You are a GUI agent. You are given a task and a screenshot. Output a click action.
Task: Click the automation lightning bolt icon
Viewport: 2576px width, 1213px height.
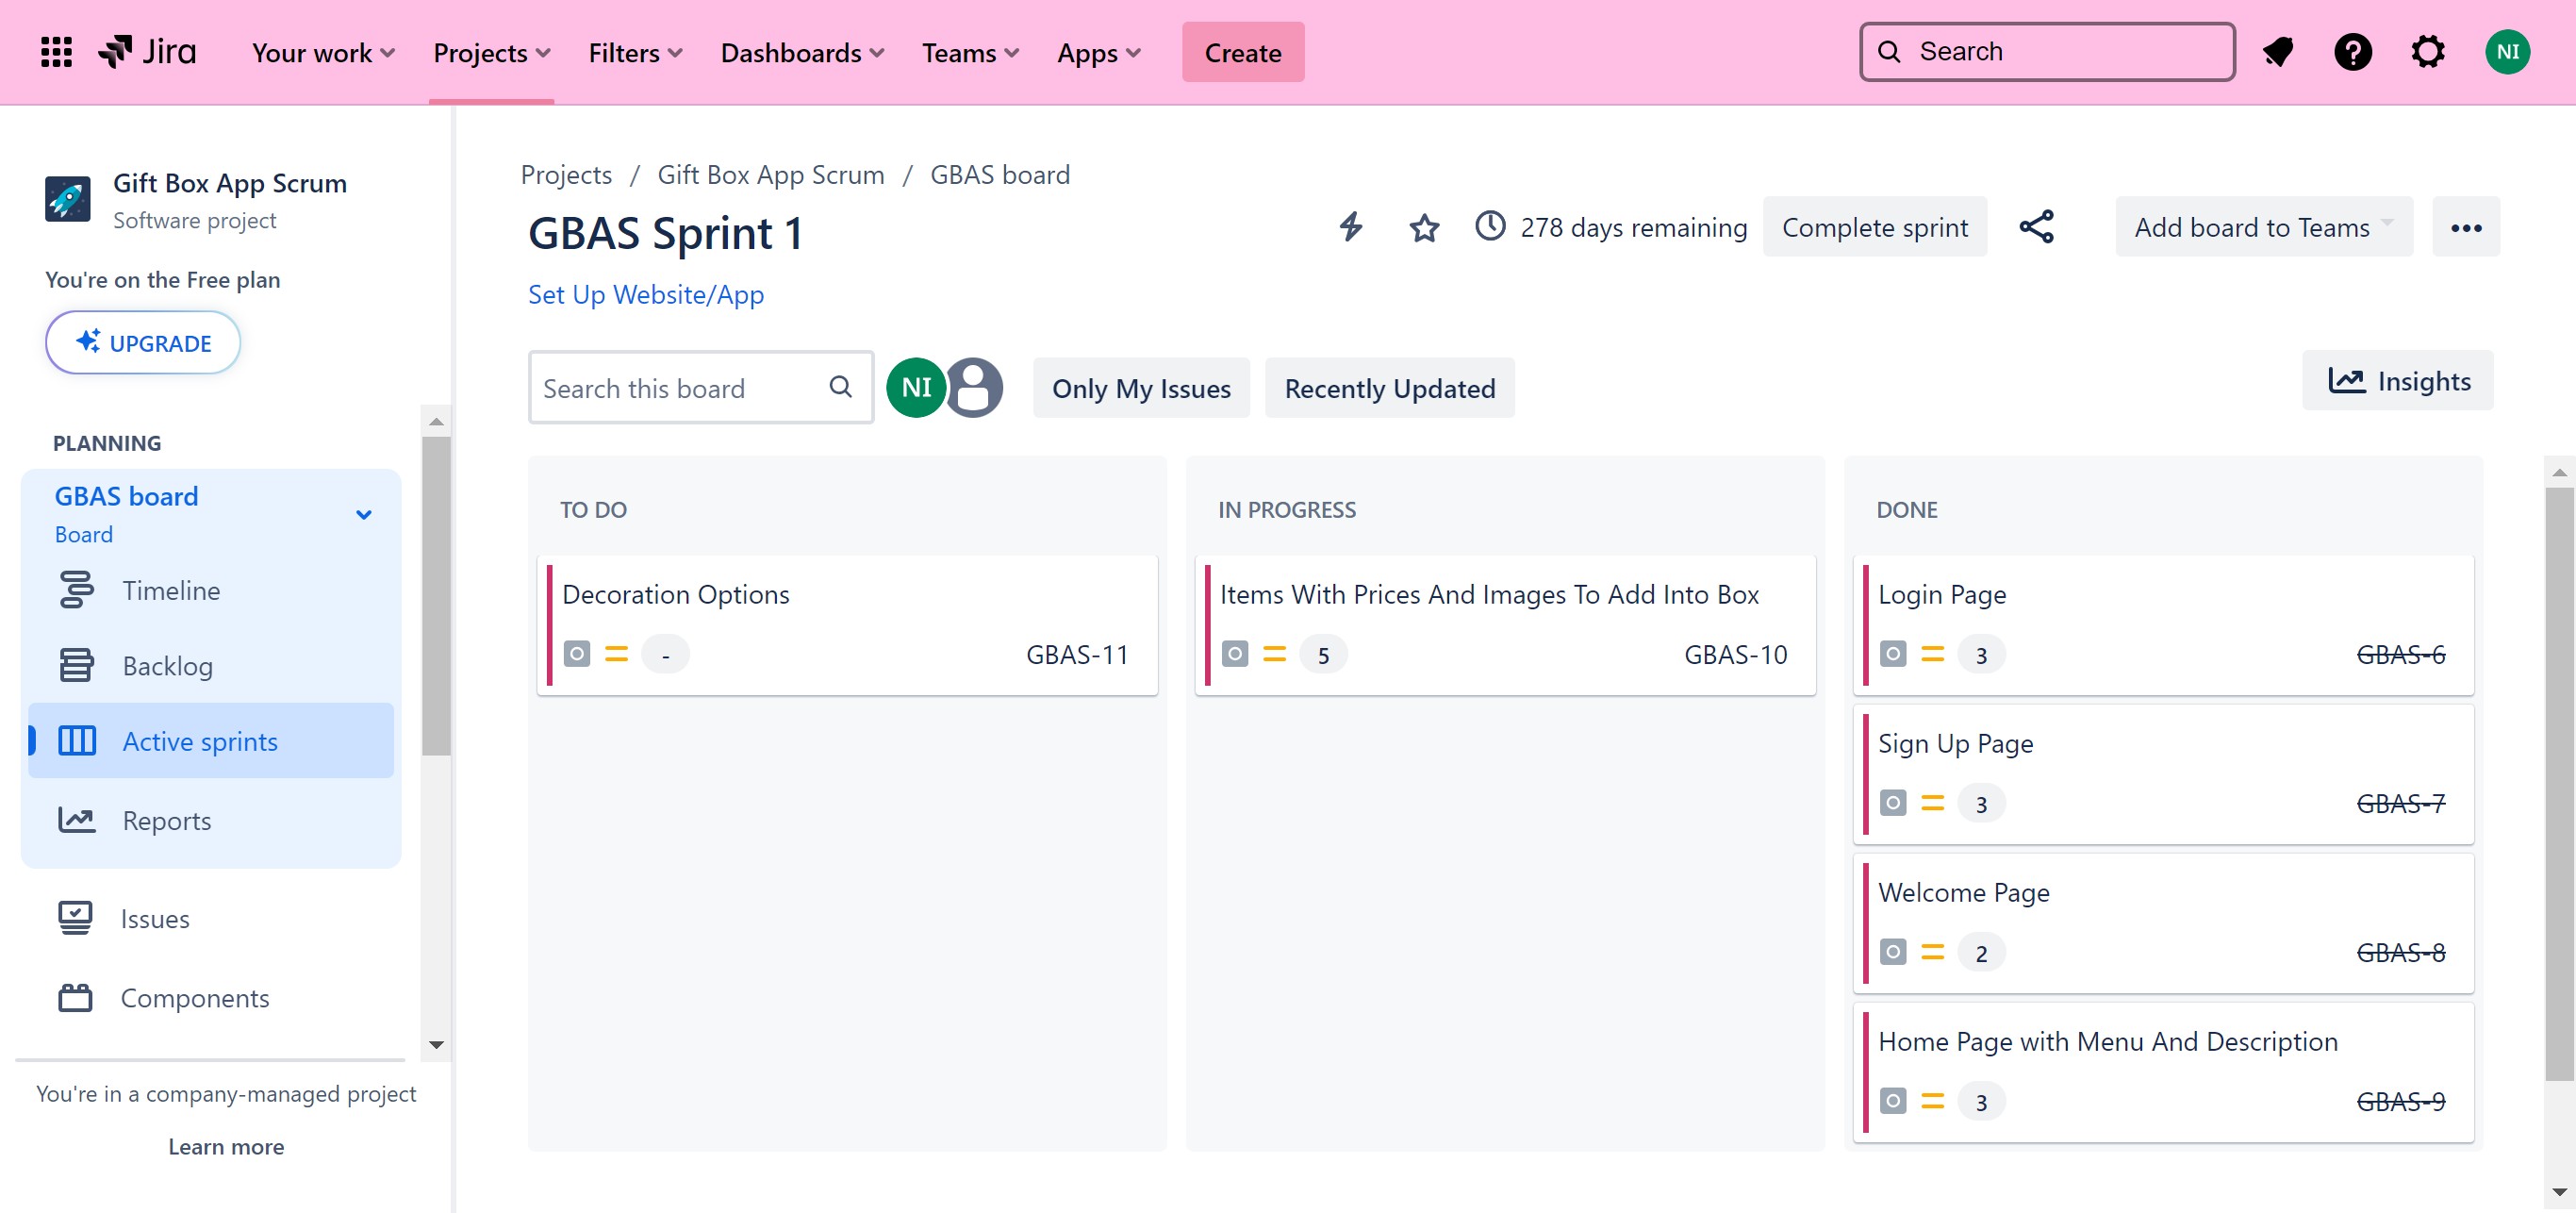click(1350, 227)
